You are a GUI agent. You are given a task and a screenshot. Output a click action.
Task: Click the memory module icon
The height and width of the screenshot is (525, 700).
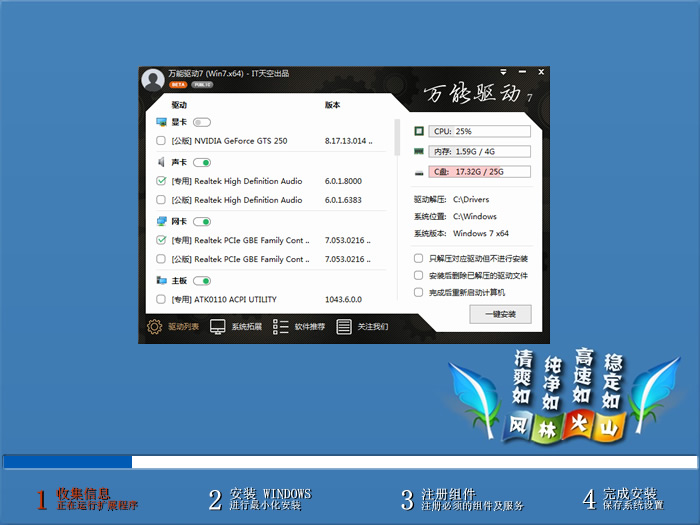click(x=419, y=151)
